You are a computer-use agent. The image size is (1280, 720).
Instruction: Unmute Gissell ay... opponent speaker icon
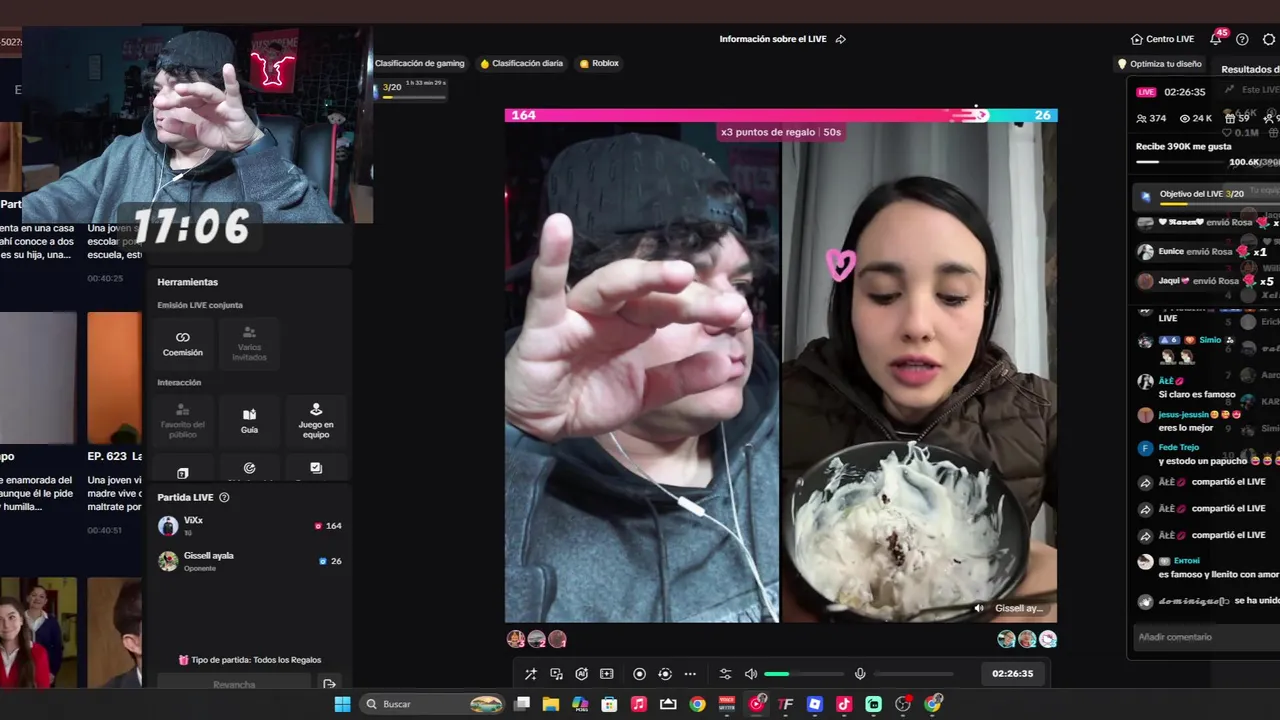[979, 608]
